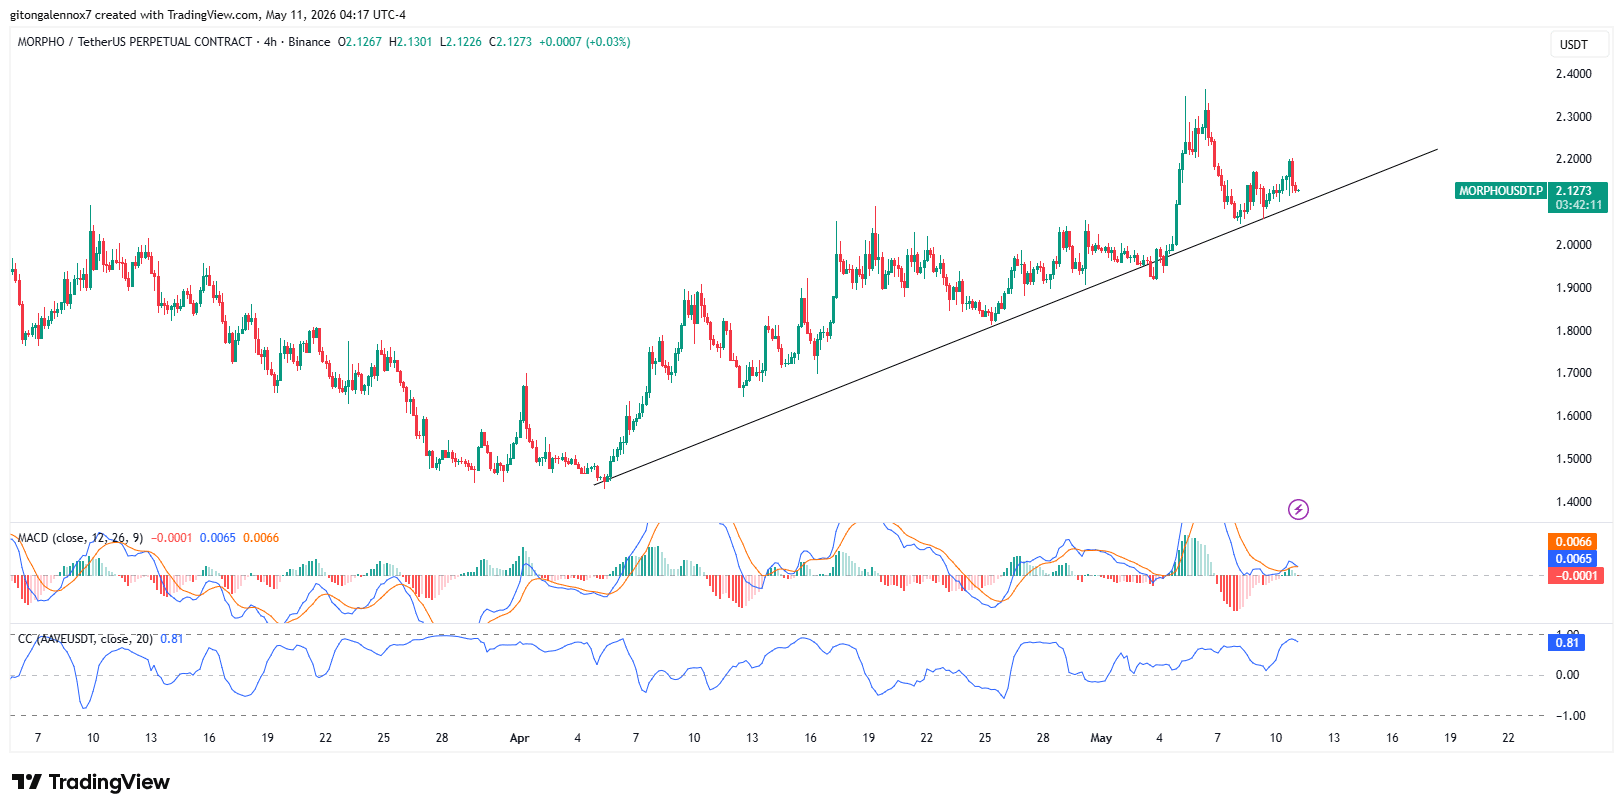Click the +0.0007 (+0.03%) change value

[585, 42]
